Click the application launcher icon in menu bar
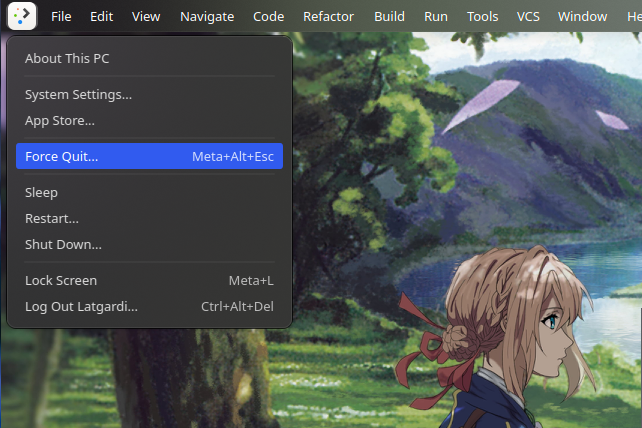 pos(22,16)
